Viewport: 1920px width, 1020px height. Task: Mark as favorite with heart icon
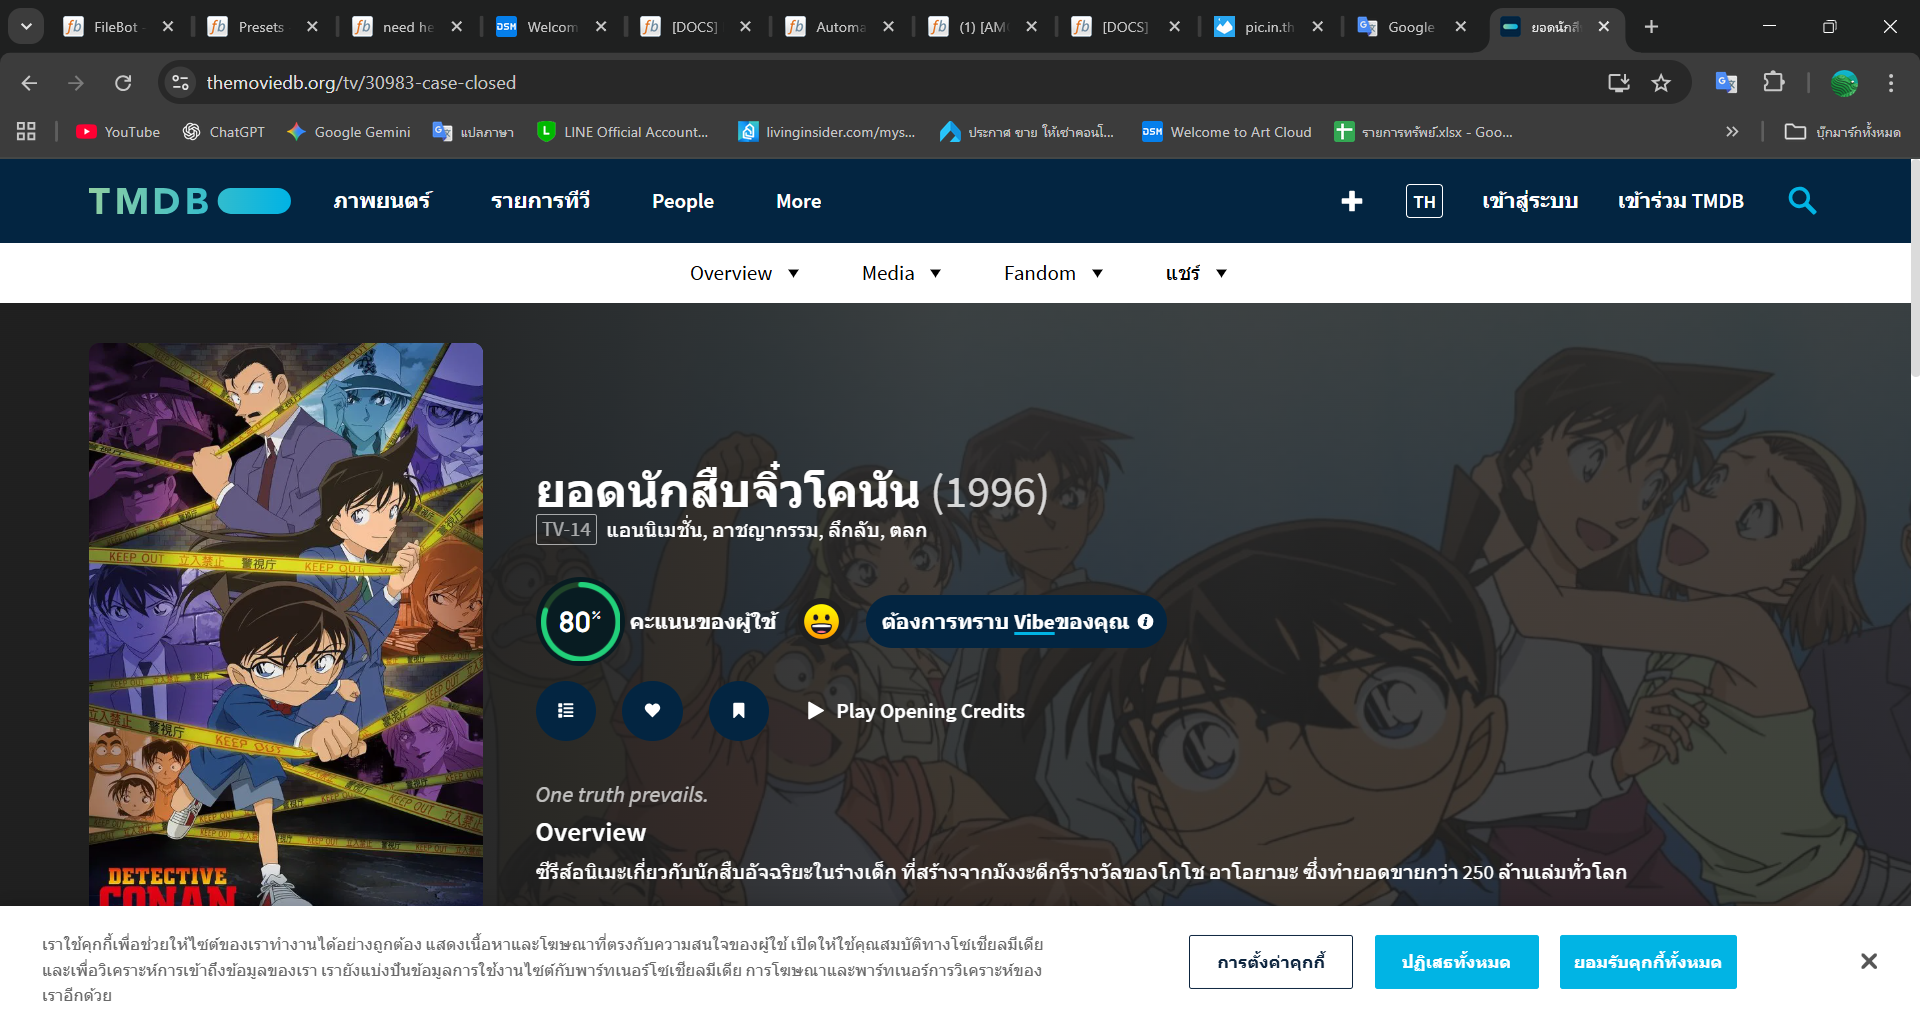(x=652, y=711)
